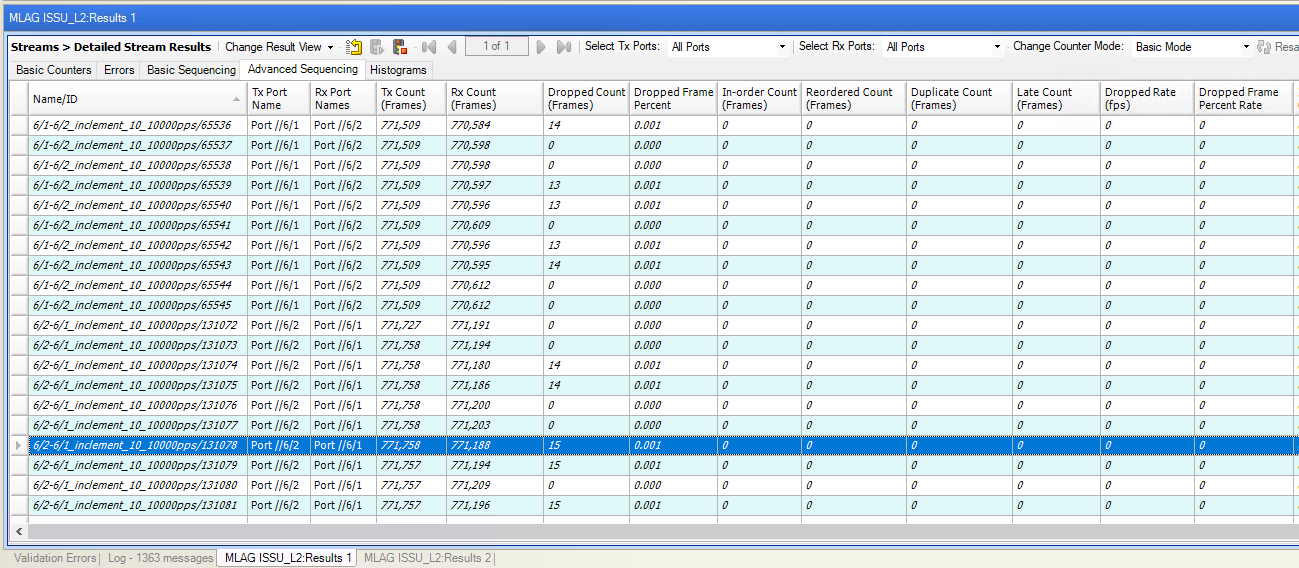This screenshot has width=1299, height=568.
Task: Click the horizontal scrollbar left arrow
Action: coord(18,532)
